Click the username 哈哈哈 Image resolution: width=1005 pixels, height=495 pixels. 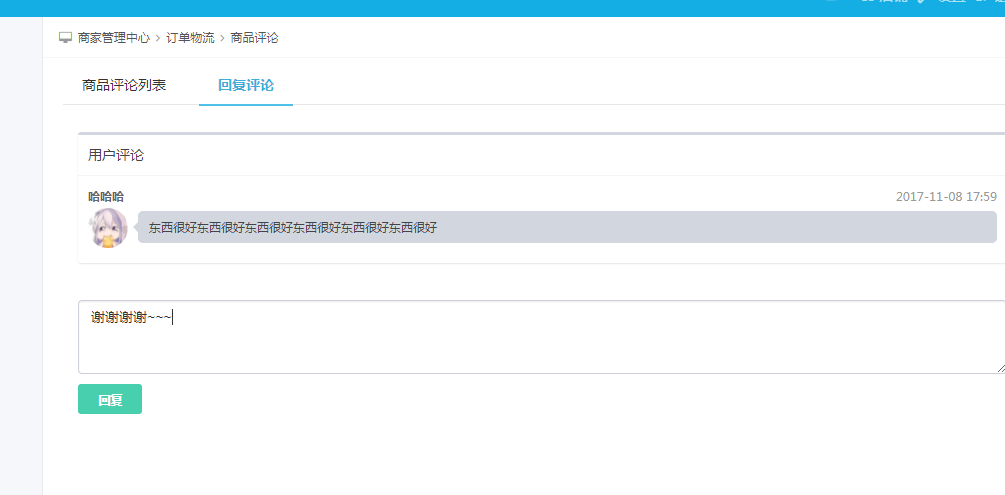(106, 197)
